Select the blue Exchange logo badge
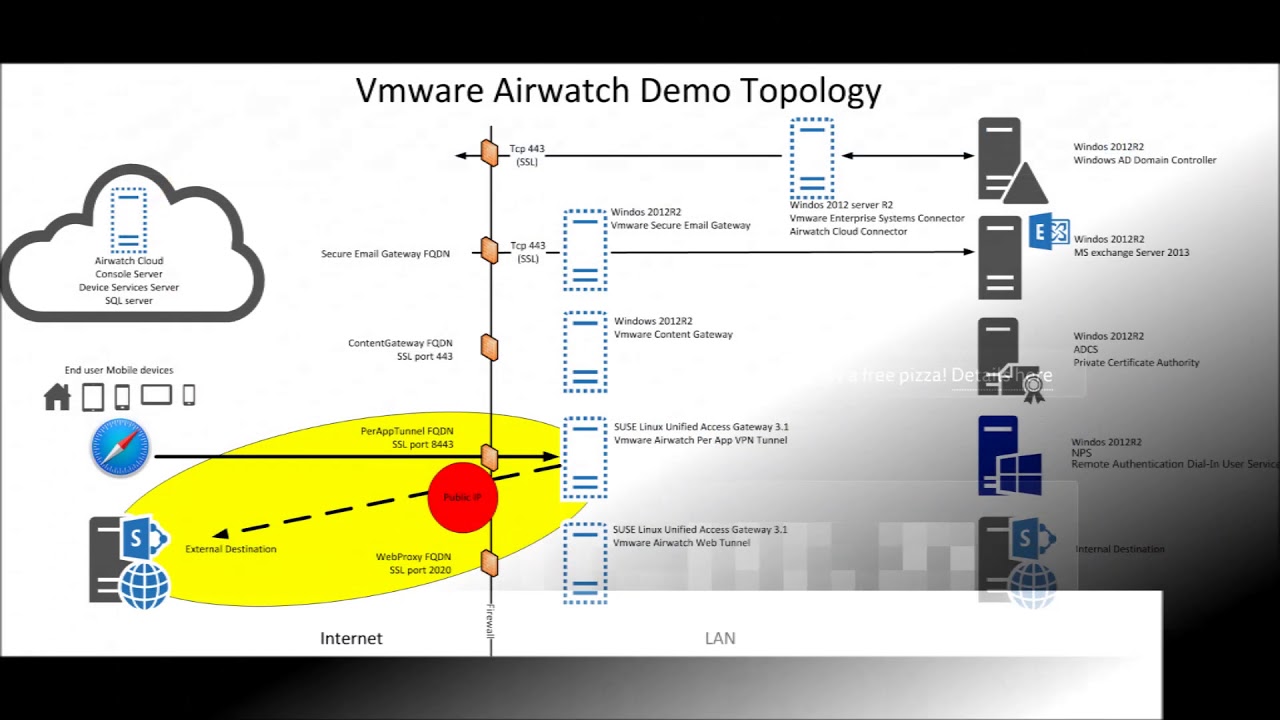This screenshot has height=720, width=1280. 1049,232
